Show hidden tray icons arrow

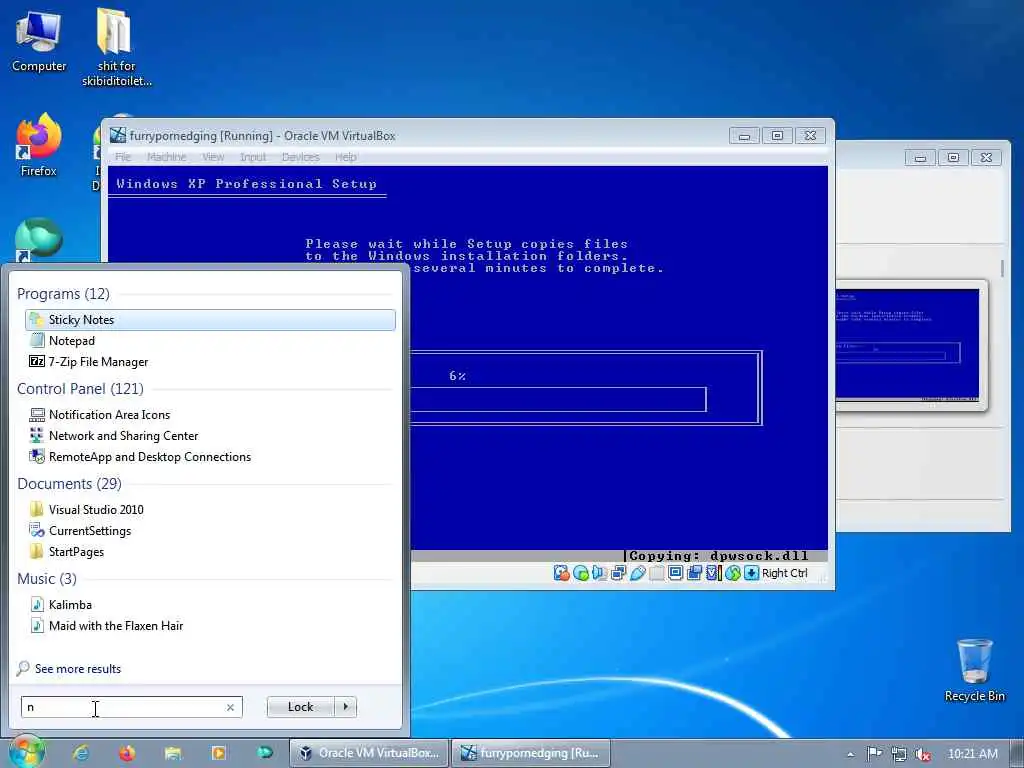(850, 754)
